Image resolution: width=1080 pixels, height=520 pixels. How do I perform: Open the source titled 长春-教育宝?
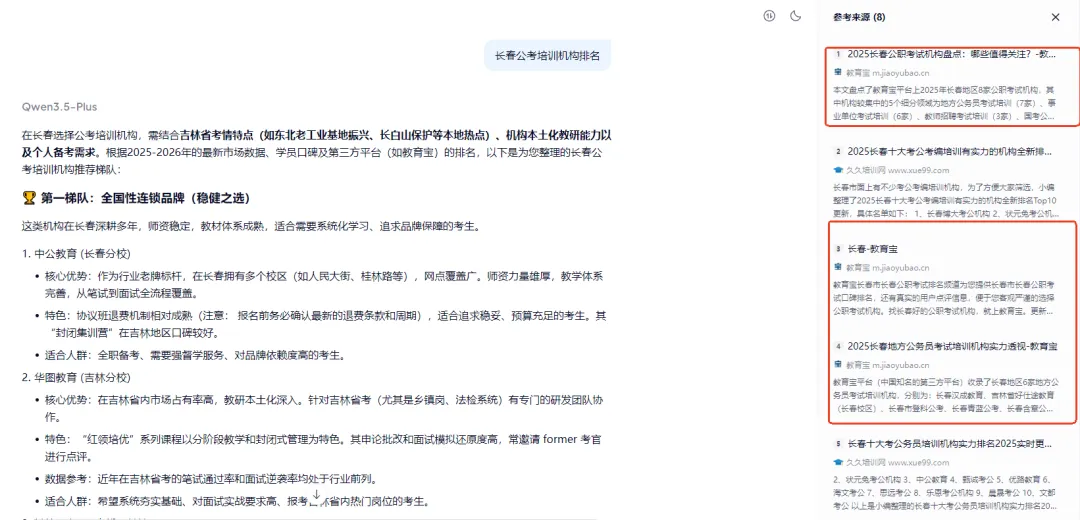pyautogui.click(x=873, y=249)
